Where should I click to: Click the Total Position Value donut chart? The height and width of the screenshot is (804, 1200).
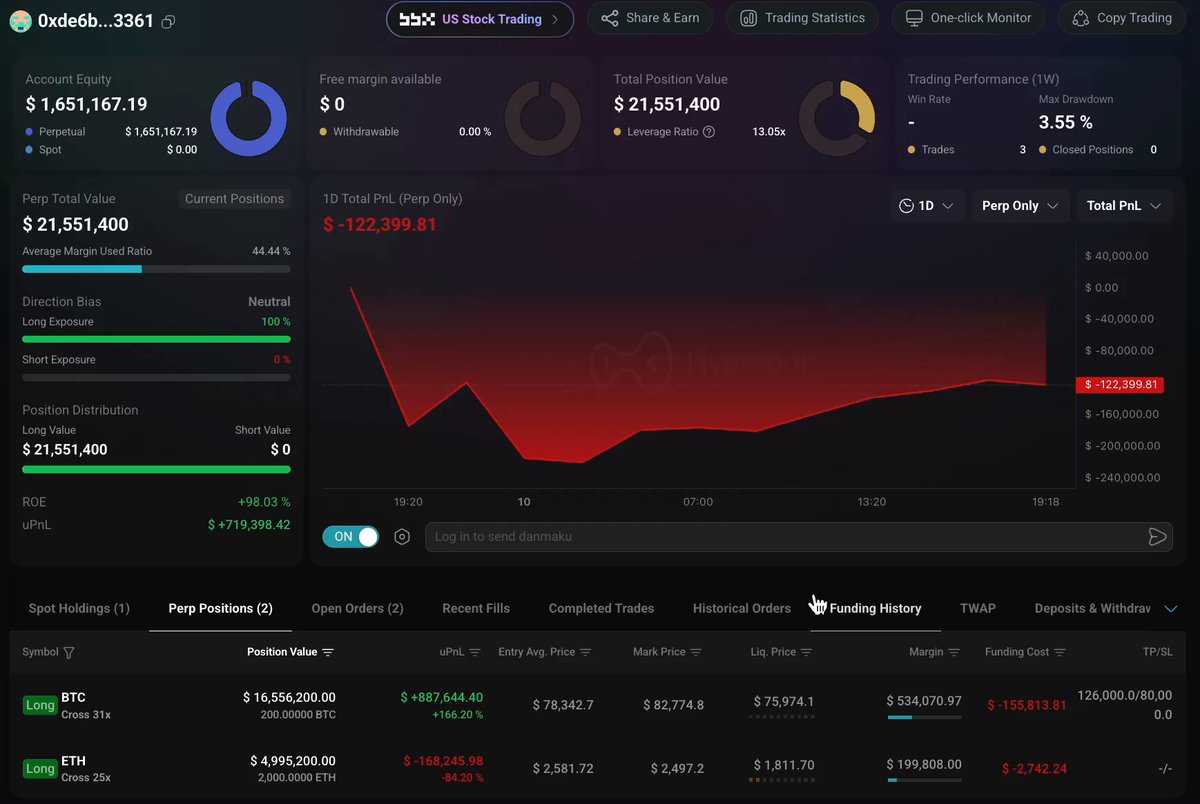(x=837, y=117)
